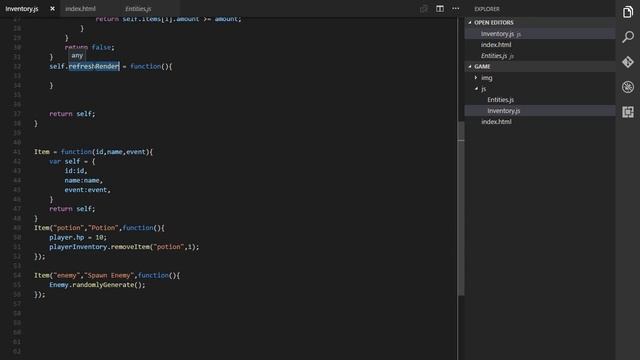
Task: Click the editor vertical scrollbar thumb
Action: pos(461,208)
